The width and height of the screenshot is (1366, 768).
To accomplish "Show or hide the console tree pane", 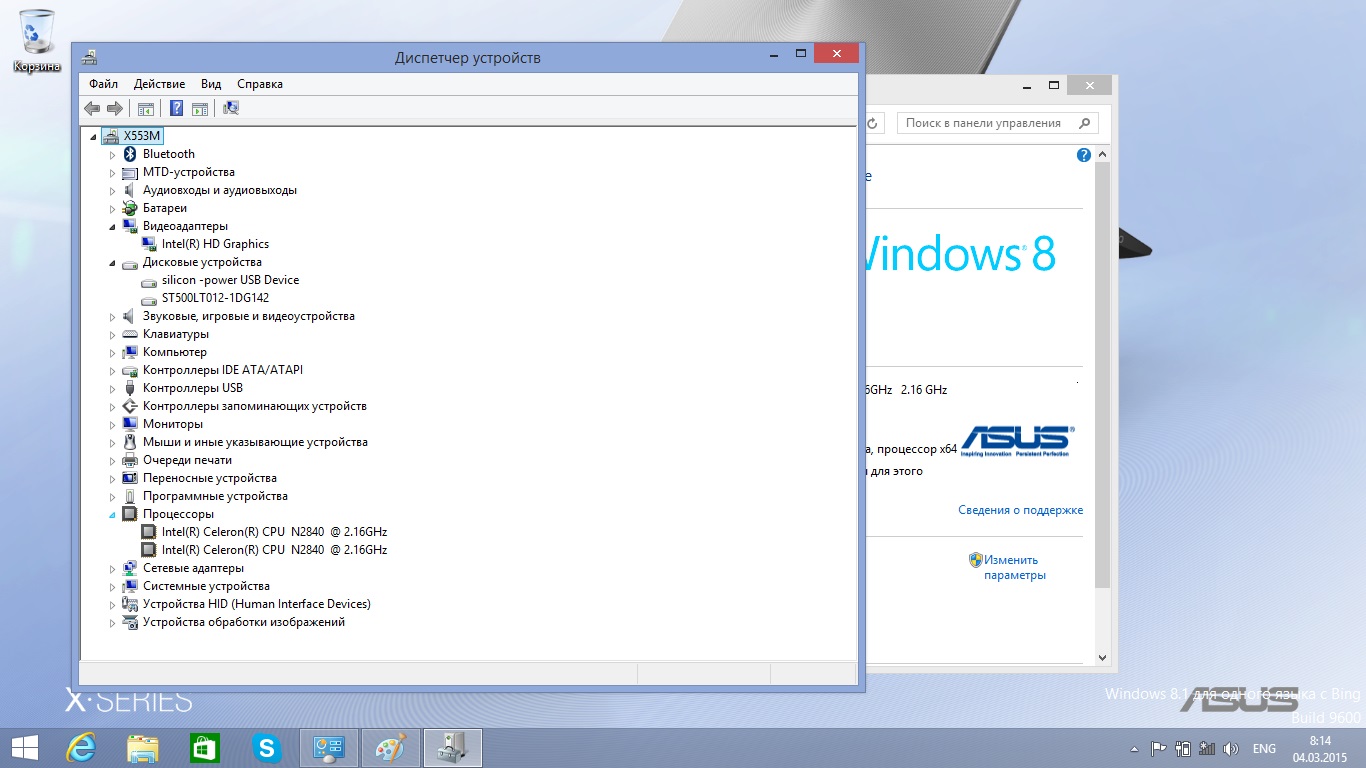I will pyautogui.click(x=146, y=108).
